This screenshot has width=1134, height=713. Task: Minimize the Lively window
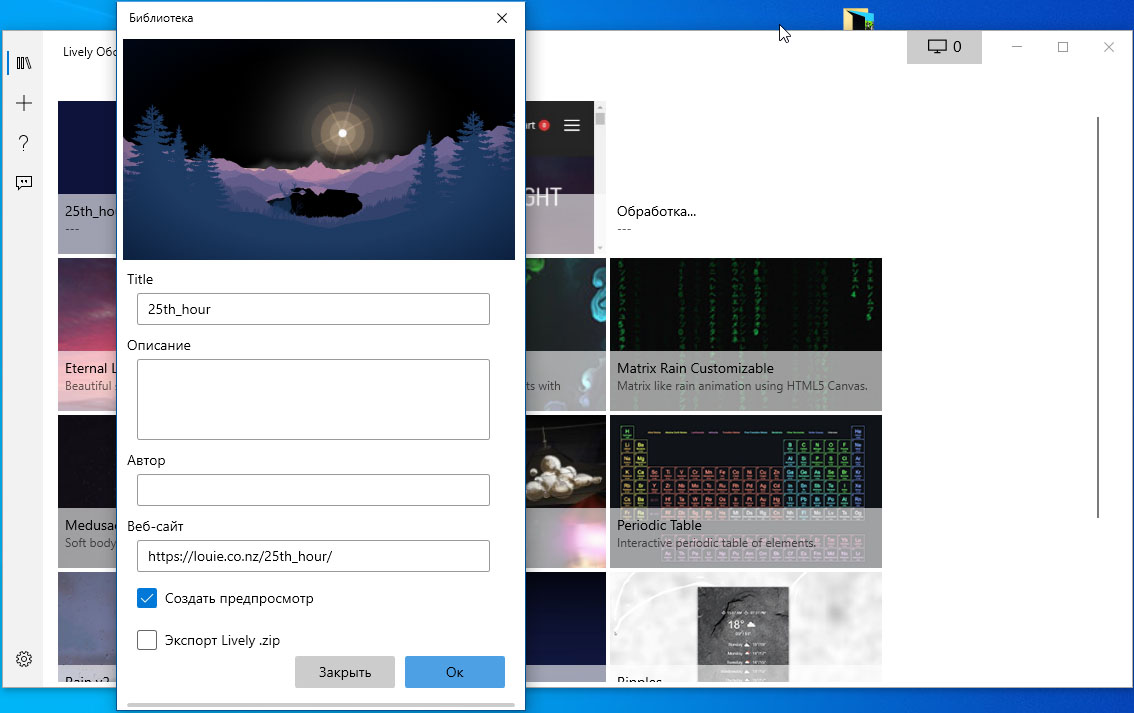tap(1016, 47)
